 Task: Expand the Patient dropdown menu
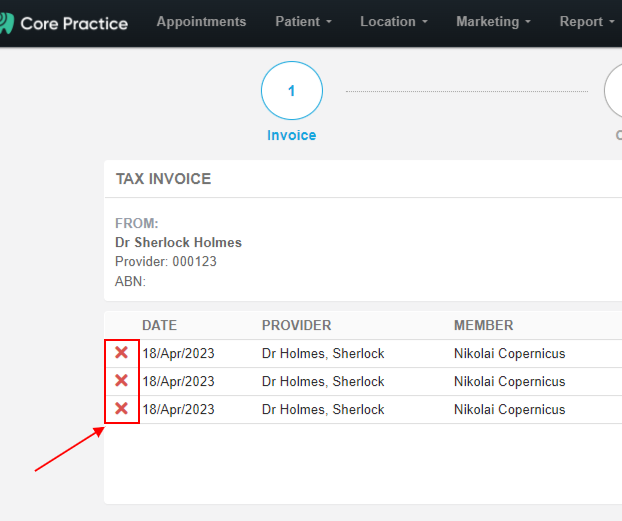[x=303, y=22]
